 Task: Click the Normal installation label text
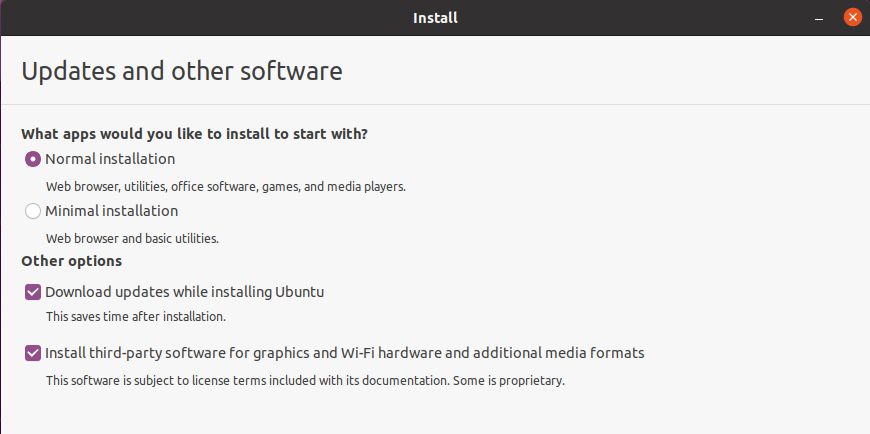point(110,159)
